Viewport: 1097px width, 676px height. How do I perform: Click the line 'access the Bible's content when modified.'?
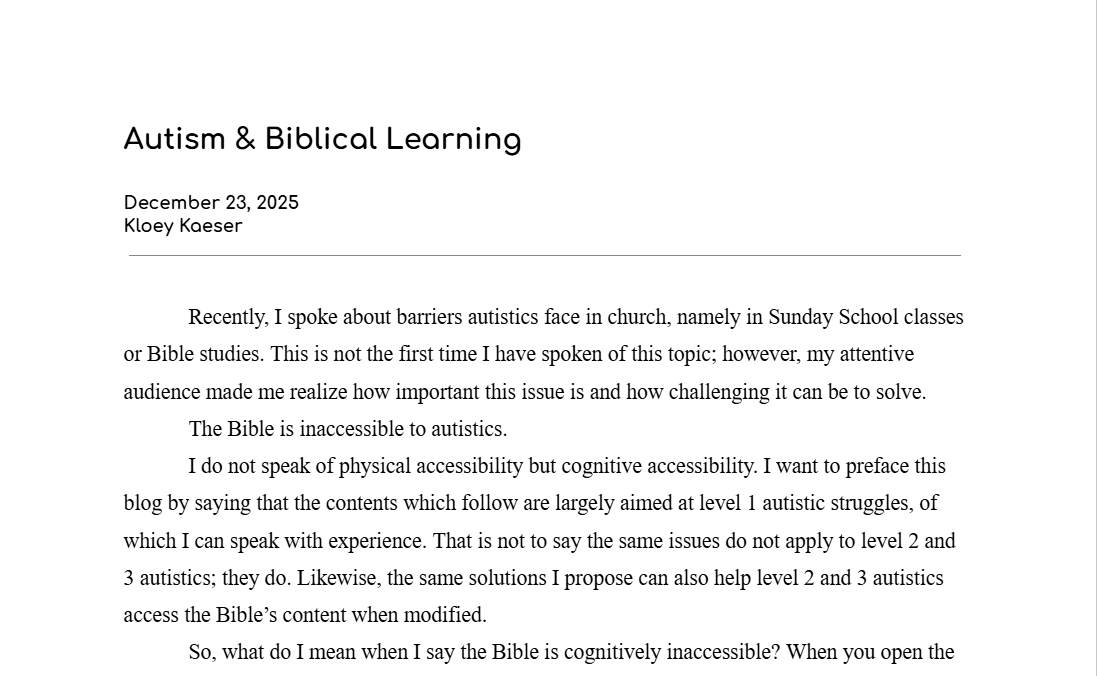click(x=305, y=615)
